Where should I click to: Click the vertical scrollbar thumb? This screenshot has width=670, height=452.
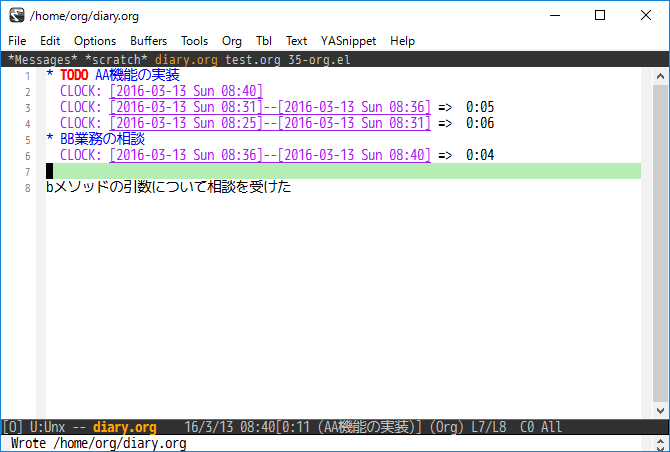[x=660, y=244]
